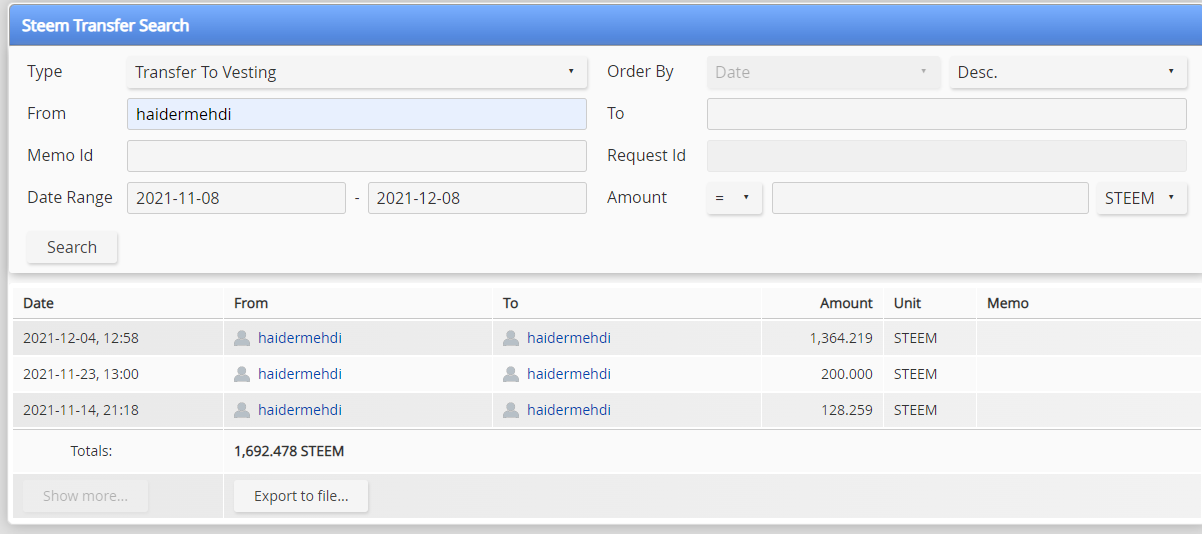
Task: Open the STEEM currency unit dropdown
Action: (1142, 198)
